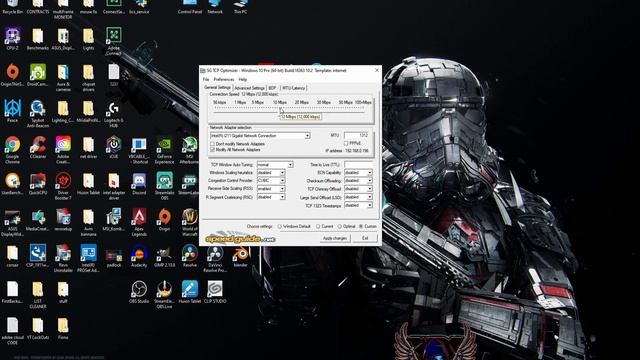The image size is (640, 360).
Task: Launch the Spybot Anti-Beacon shortcut
Action: pyautogui.click(x=38, y=114)
